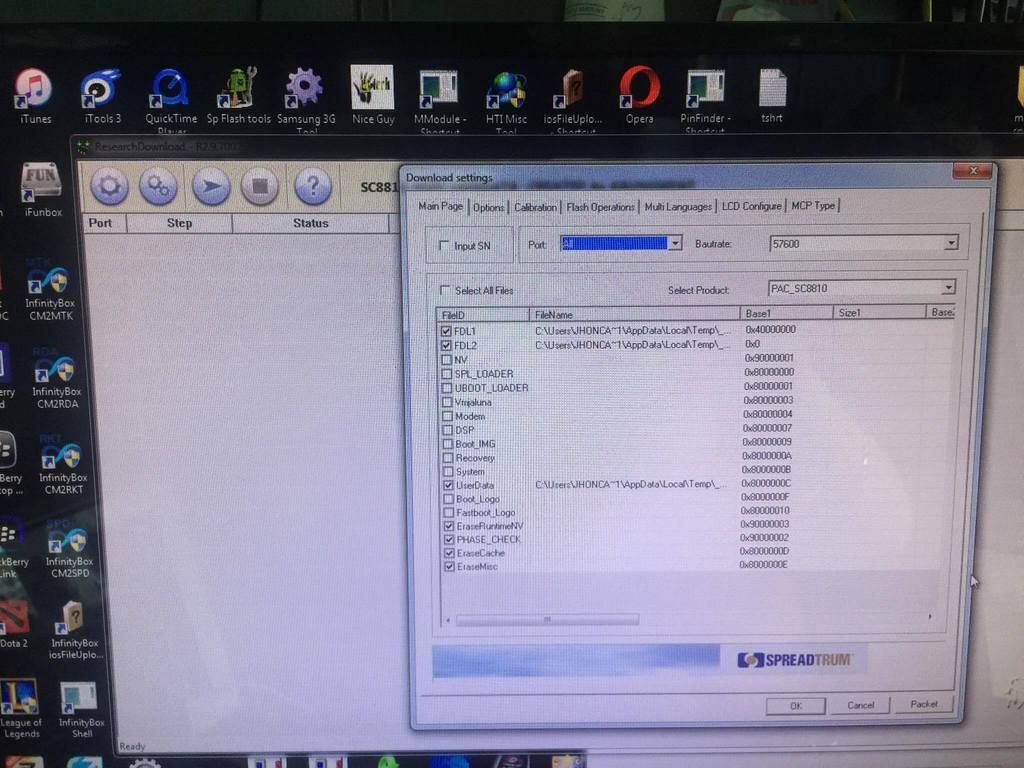Open the Baudrate dropdown showing 57600
Screen dimensions: 1024x768
pyautogui.click(x=950, y=243)
